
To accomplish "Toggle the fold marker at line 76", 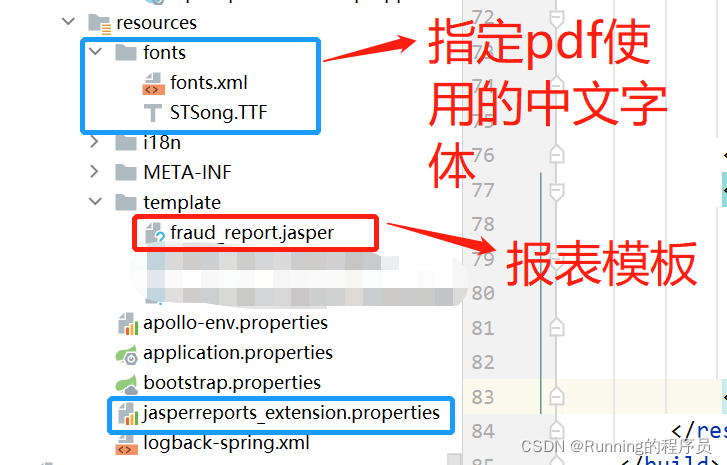I will [x=556, y=154].
